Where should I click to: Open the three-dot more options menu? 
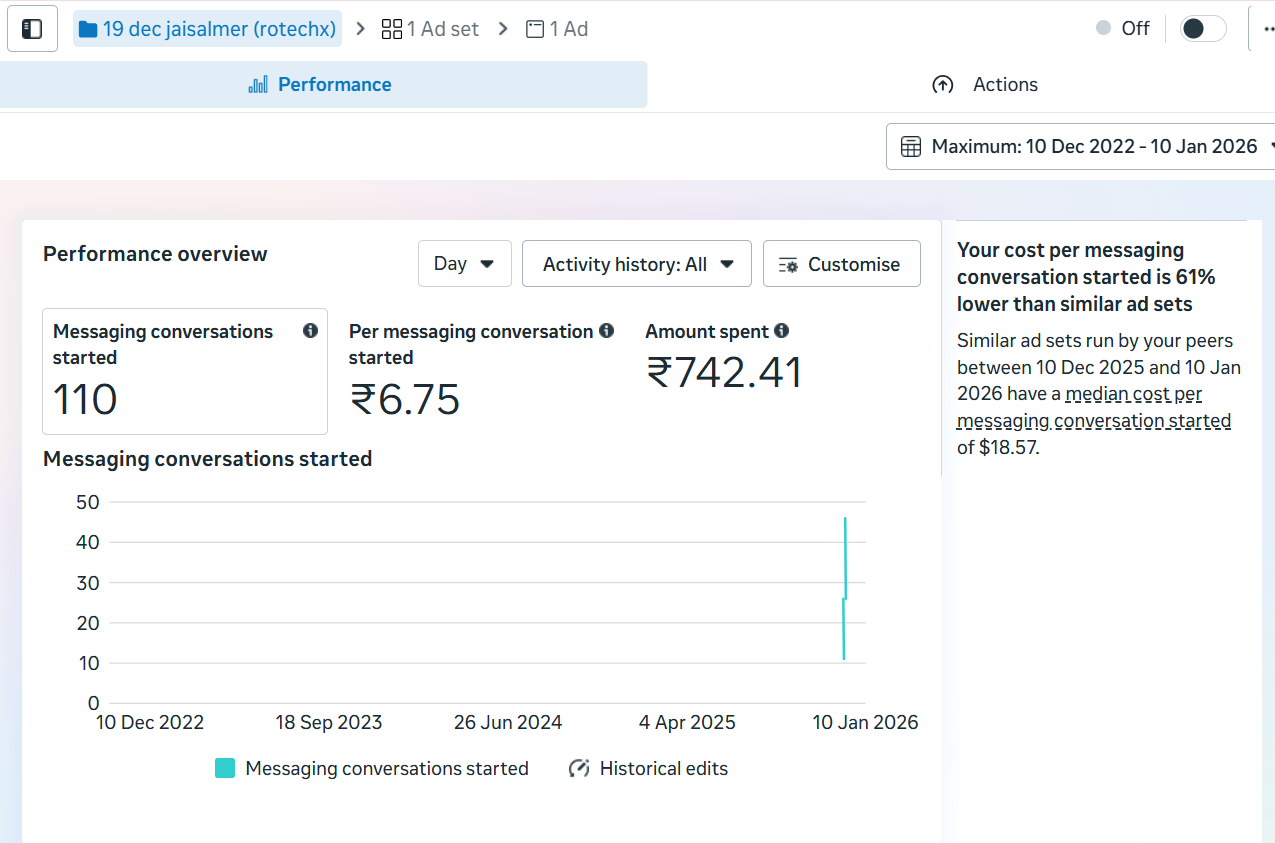tap(1269, 29)
